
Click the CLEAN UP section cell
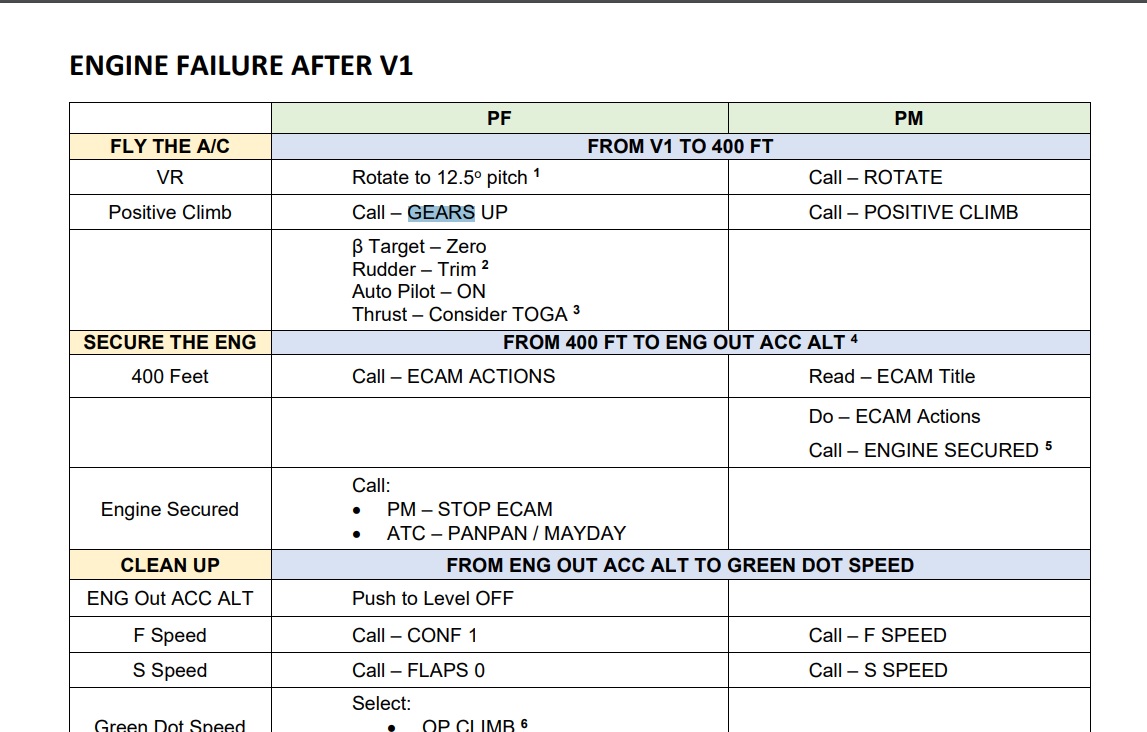coord(170,565)
